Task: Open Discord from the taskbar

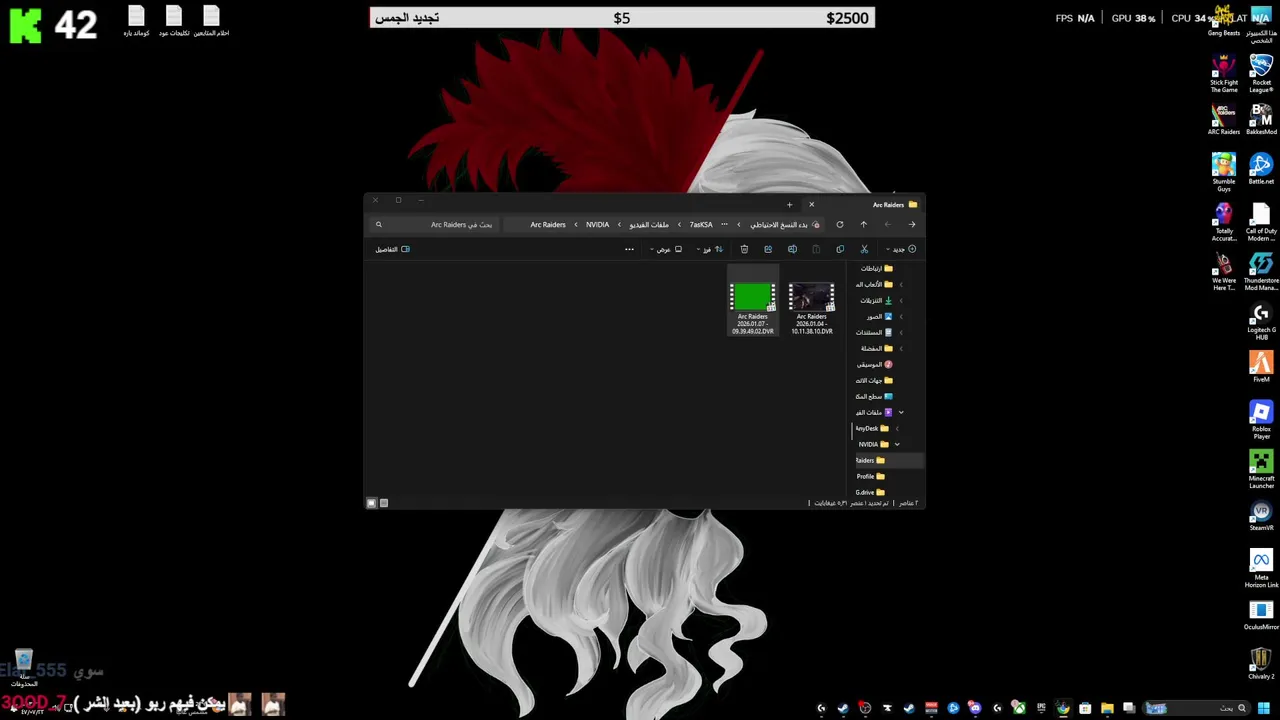Action: [x=974, y=708]
